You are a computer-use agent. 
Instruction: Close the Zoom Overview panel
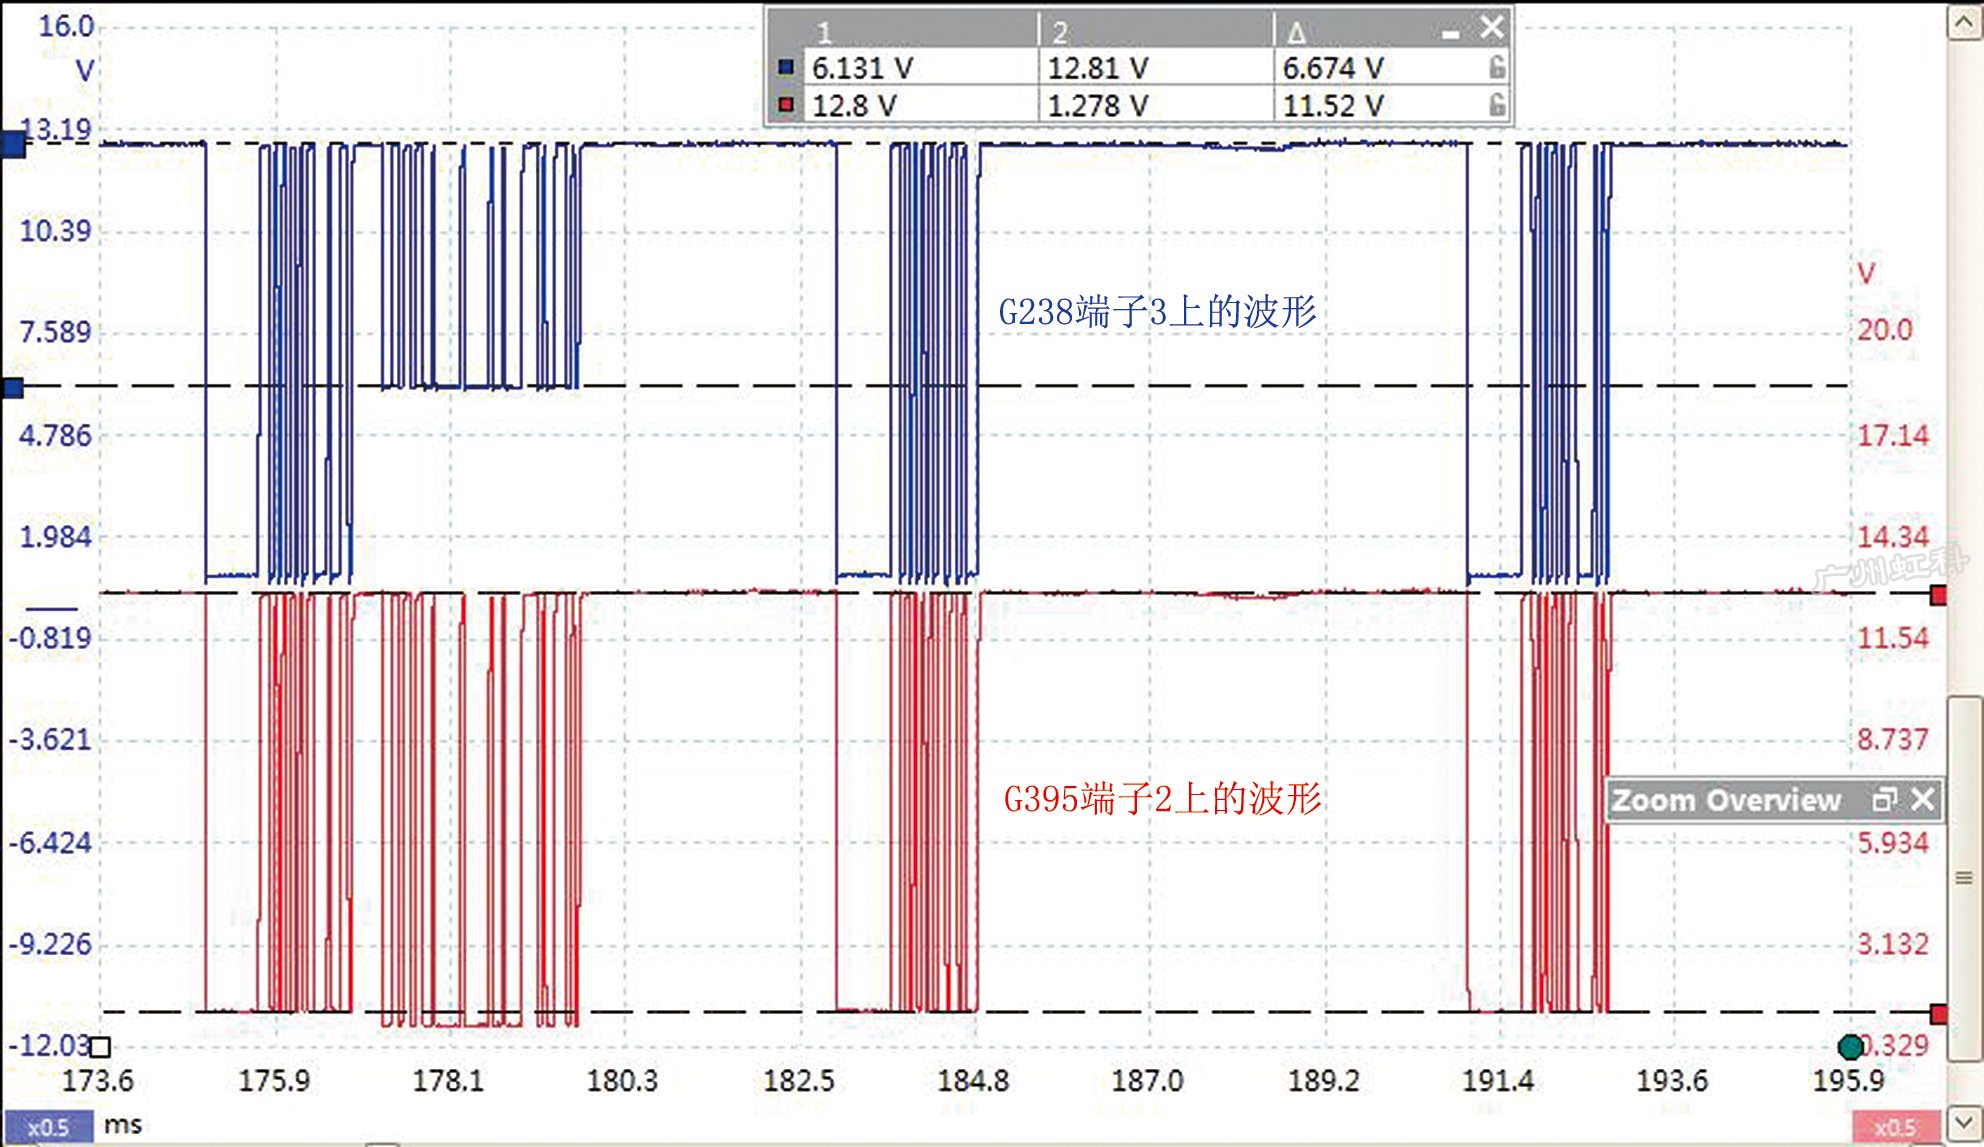1923,800
